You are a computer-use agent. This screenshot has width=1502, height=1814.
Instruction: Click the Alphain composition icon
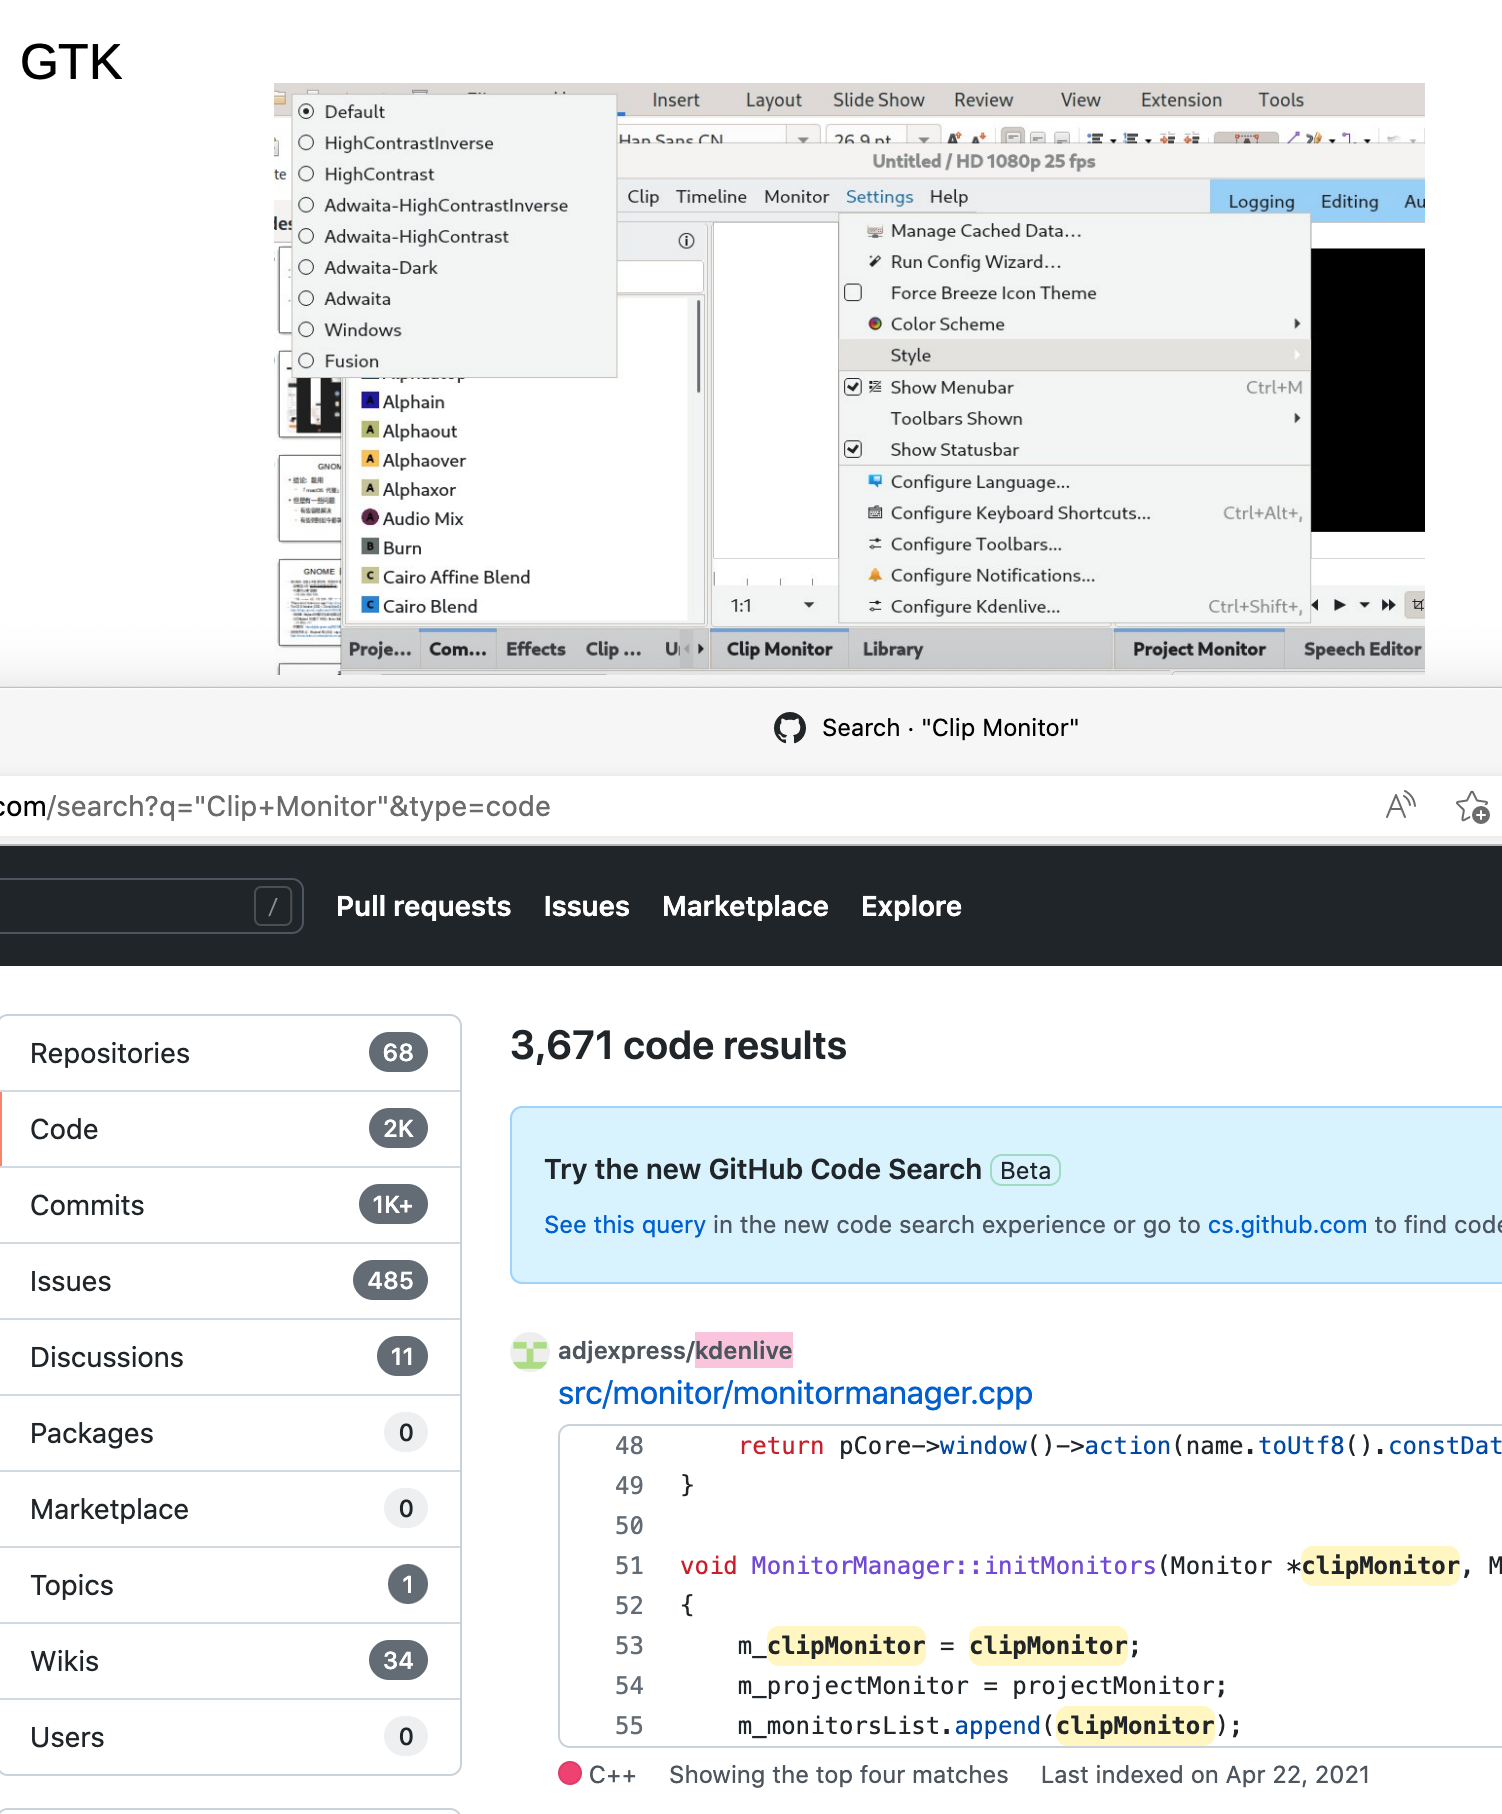(x=370, y=400)
